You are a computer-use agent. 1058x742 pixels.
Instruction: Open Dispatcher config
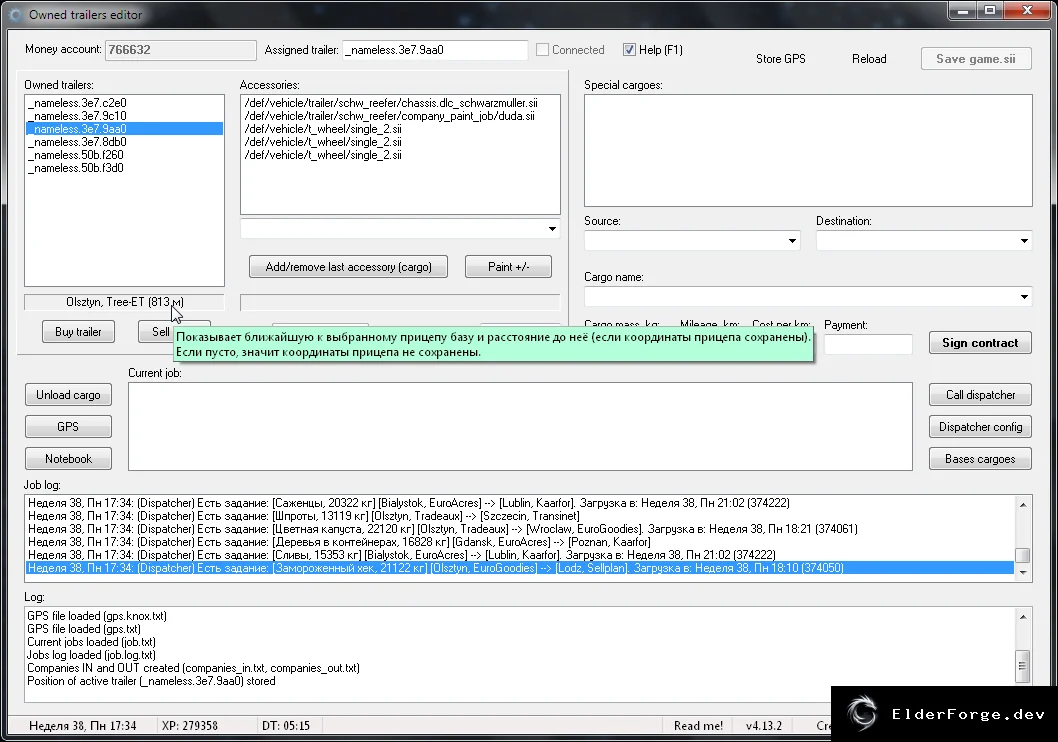coord(980,427)
